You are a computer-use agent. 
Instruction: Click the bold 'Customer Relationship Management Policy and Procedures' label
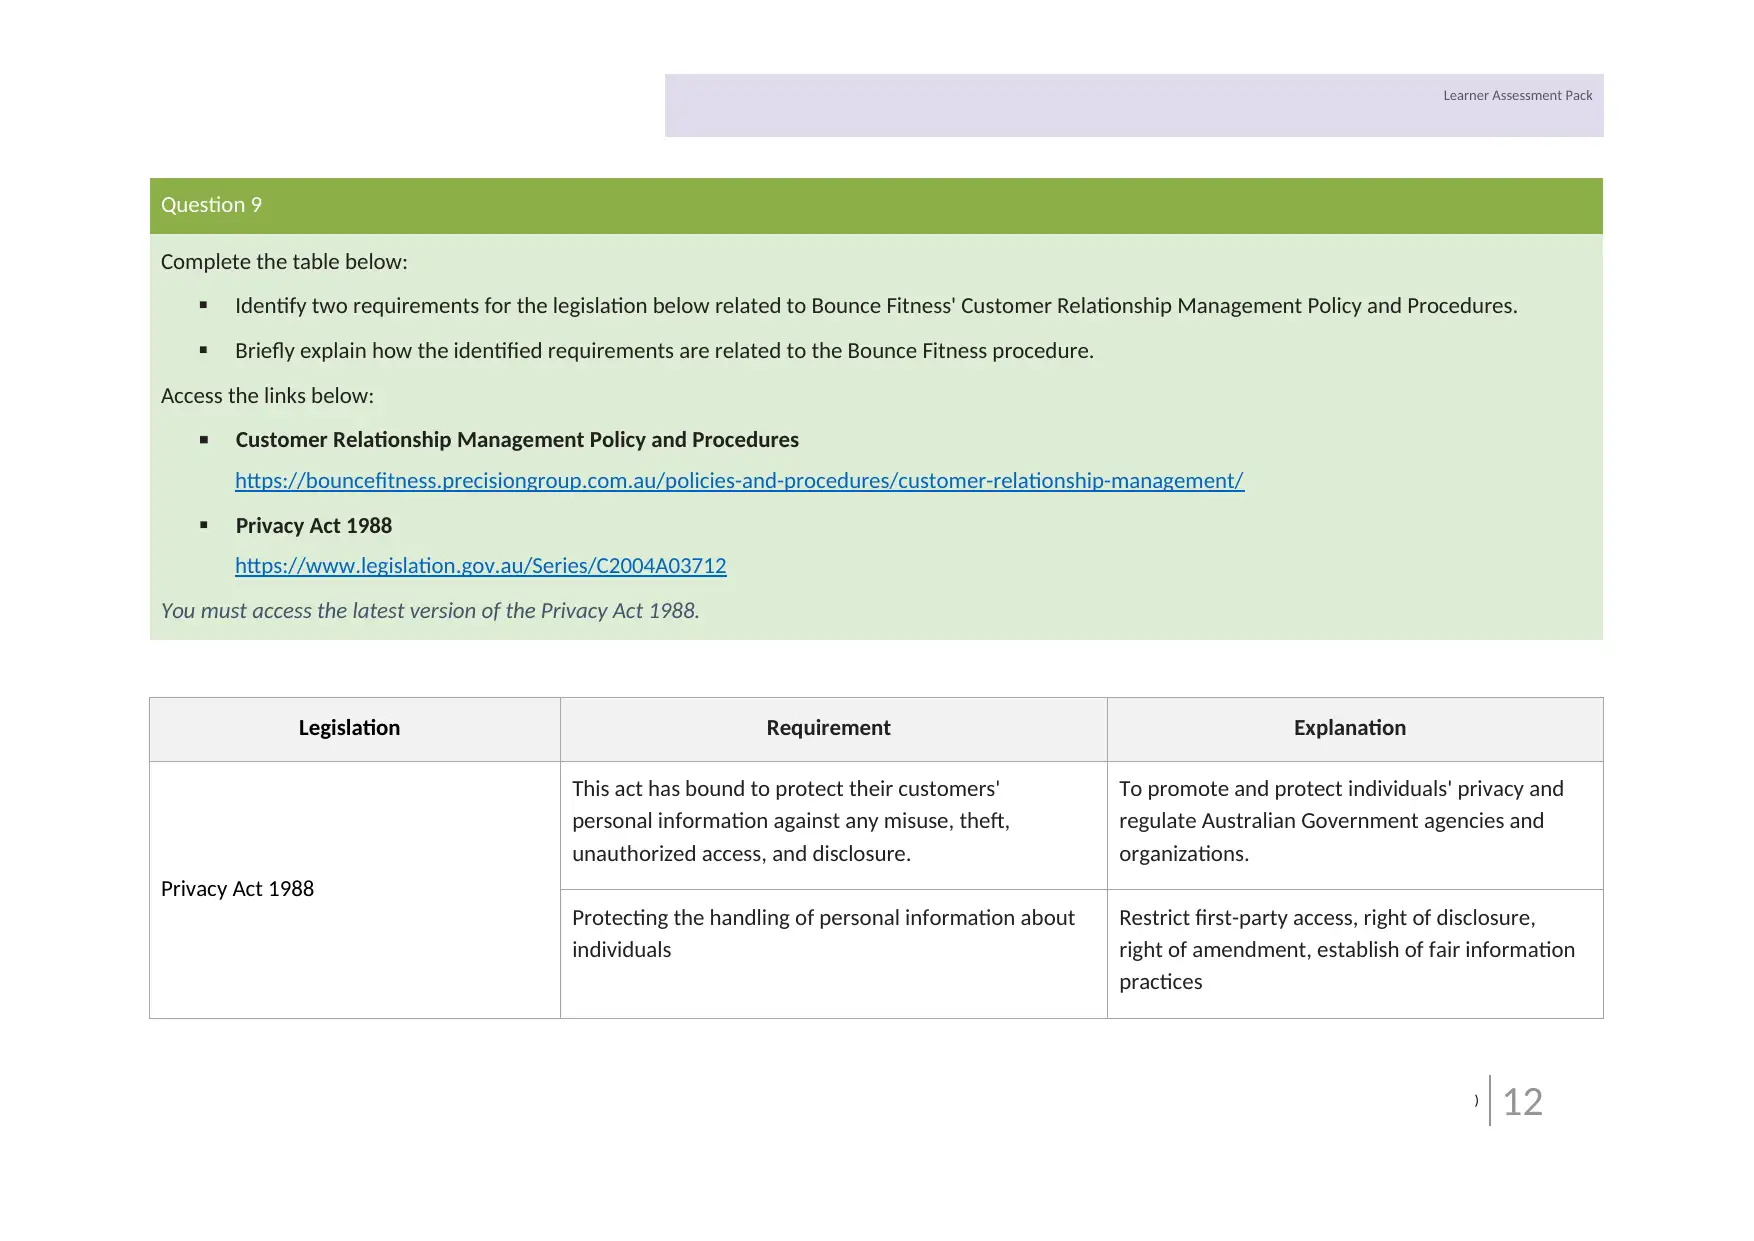click(x=517, y=440)
